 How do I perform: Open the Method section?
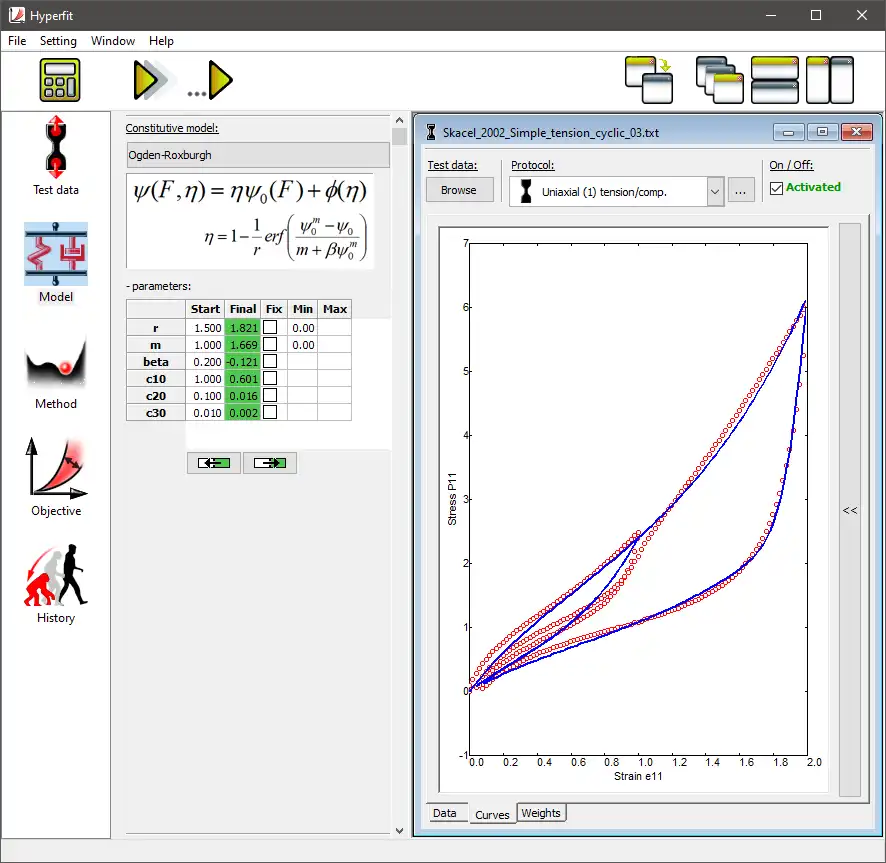click(55, 370)
